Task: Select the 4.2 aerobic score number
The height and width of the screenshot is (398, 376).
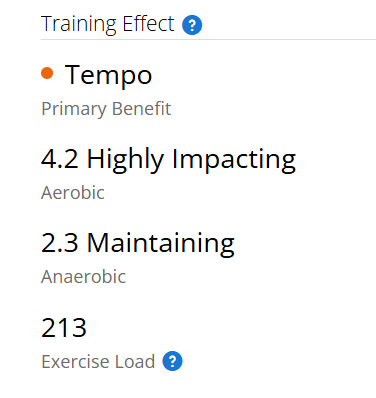Action: click(60, 159)
